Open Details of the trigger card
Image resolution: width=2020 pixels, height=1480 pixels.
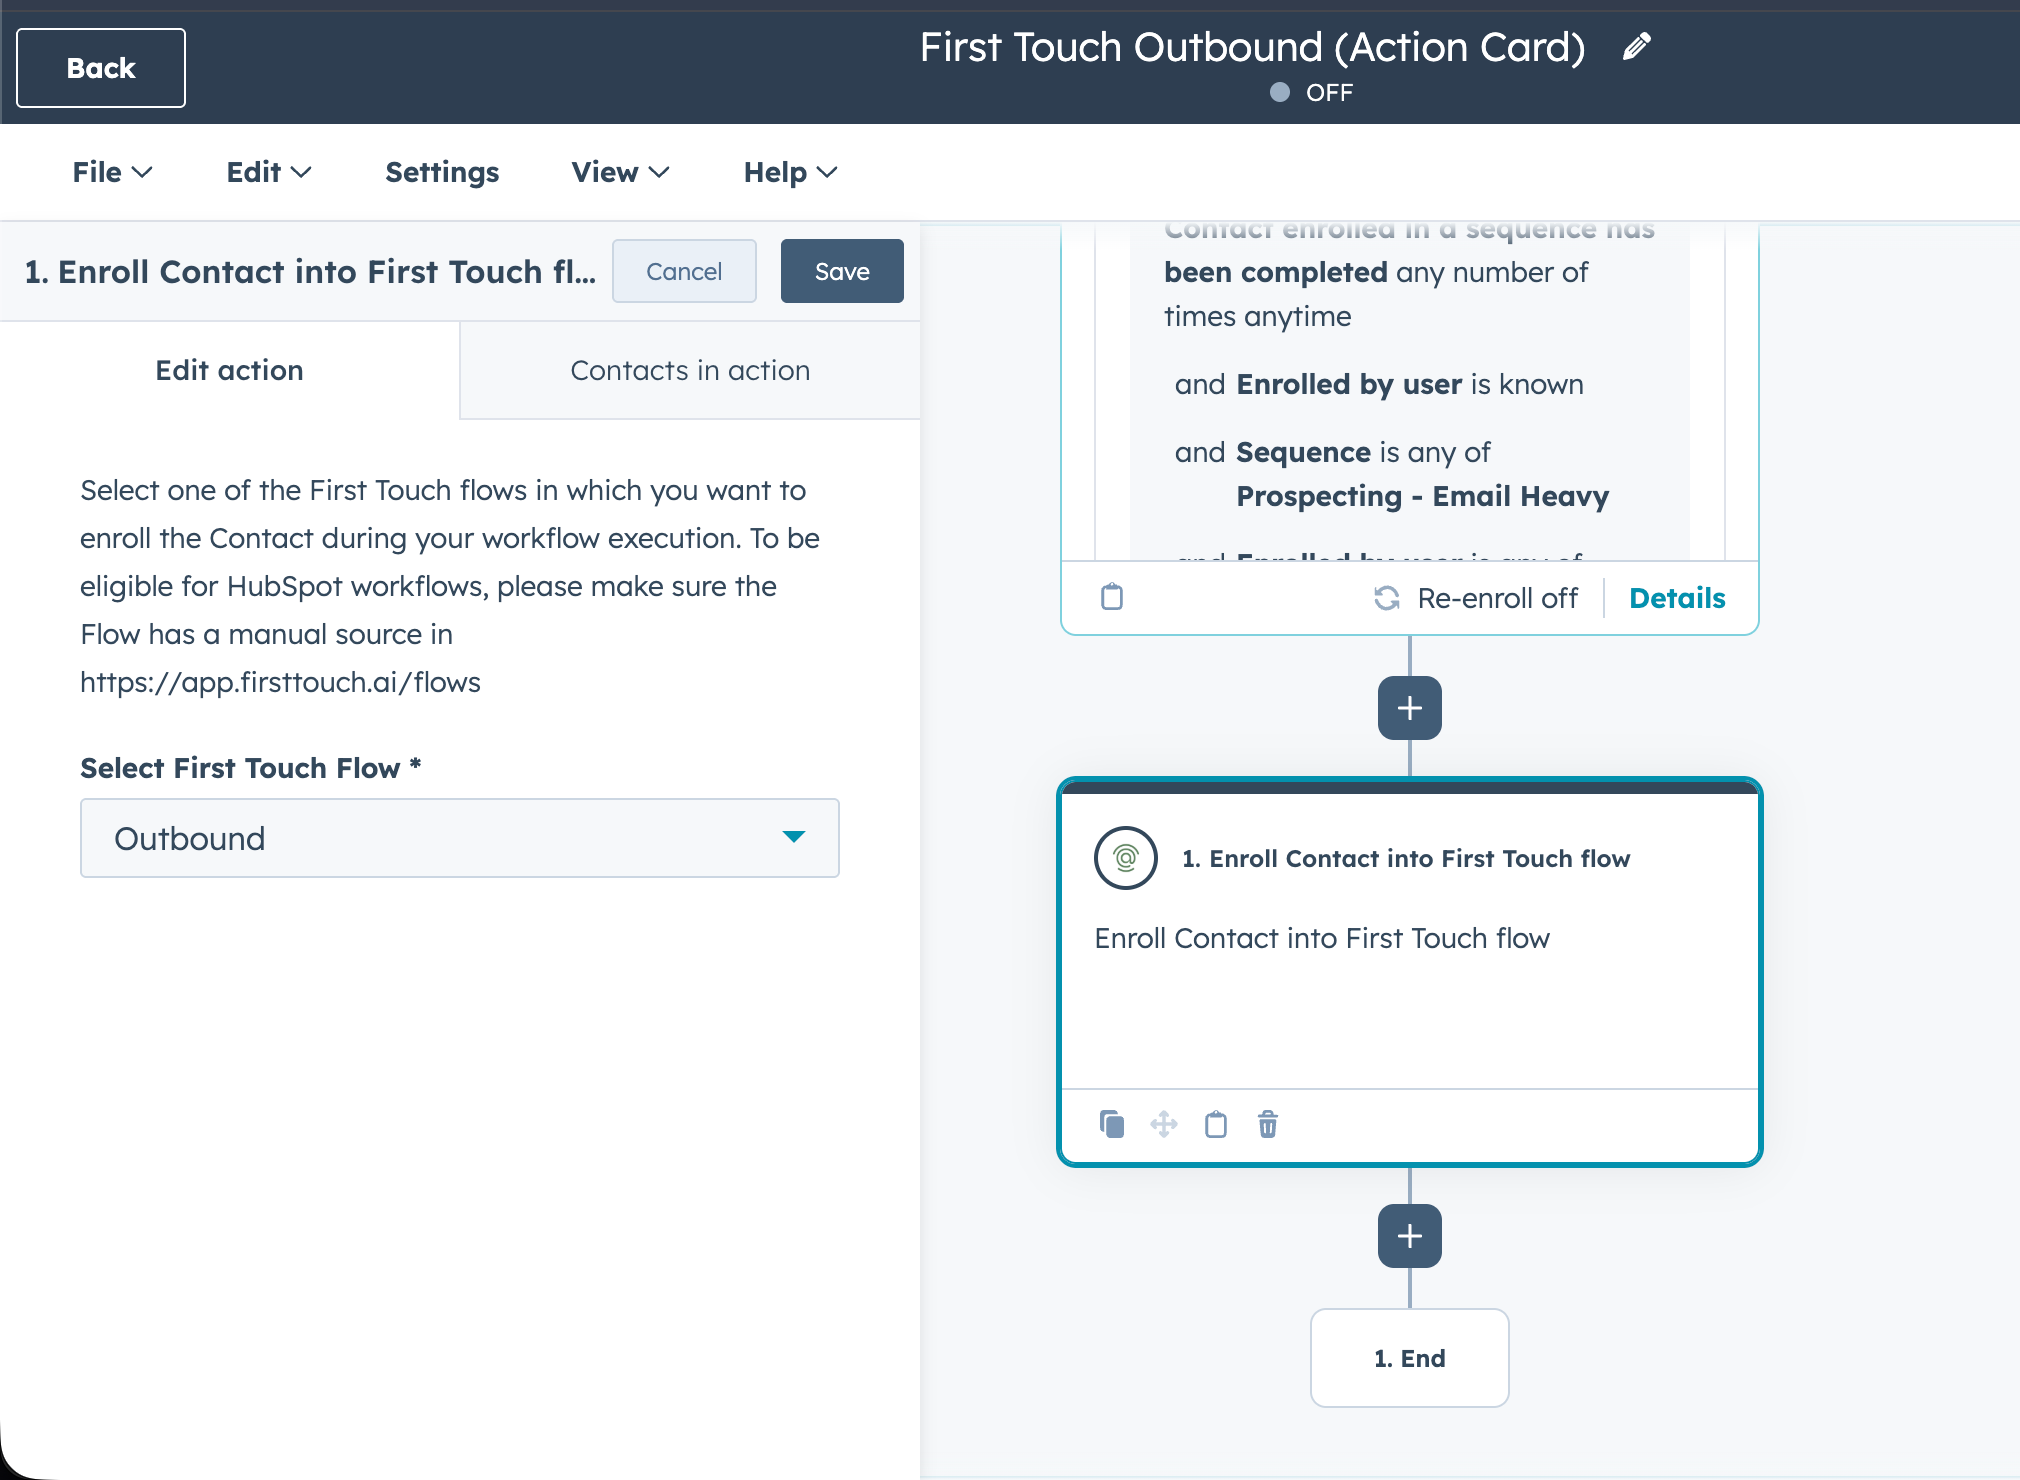coord(1676,598)
